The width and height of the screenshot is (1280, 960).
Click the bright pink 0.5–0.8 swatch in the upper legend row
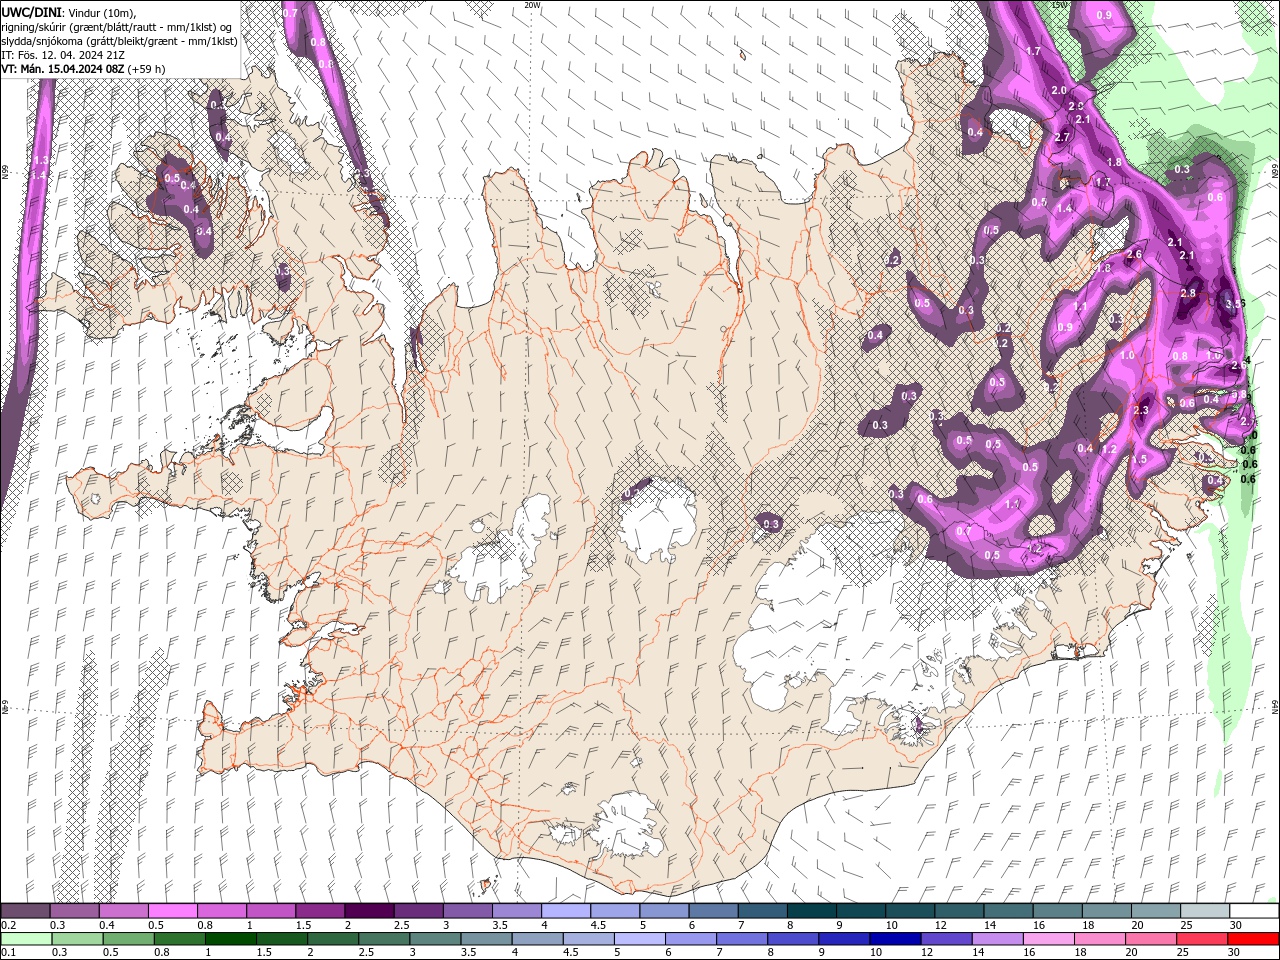point(173,911)
